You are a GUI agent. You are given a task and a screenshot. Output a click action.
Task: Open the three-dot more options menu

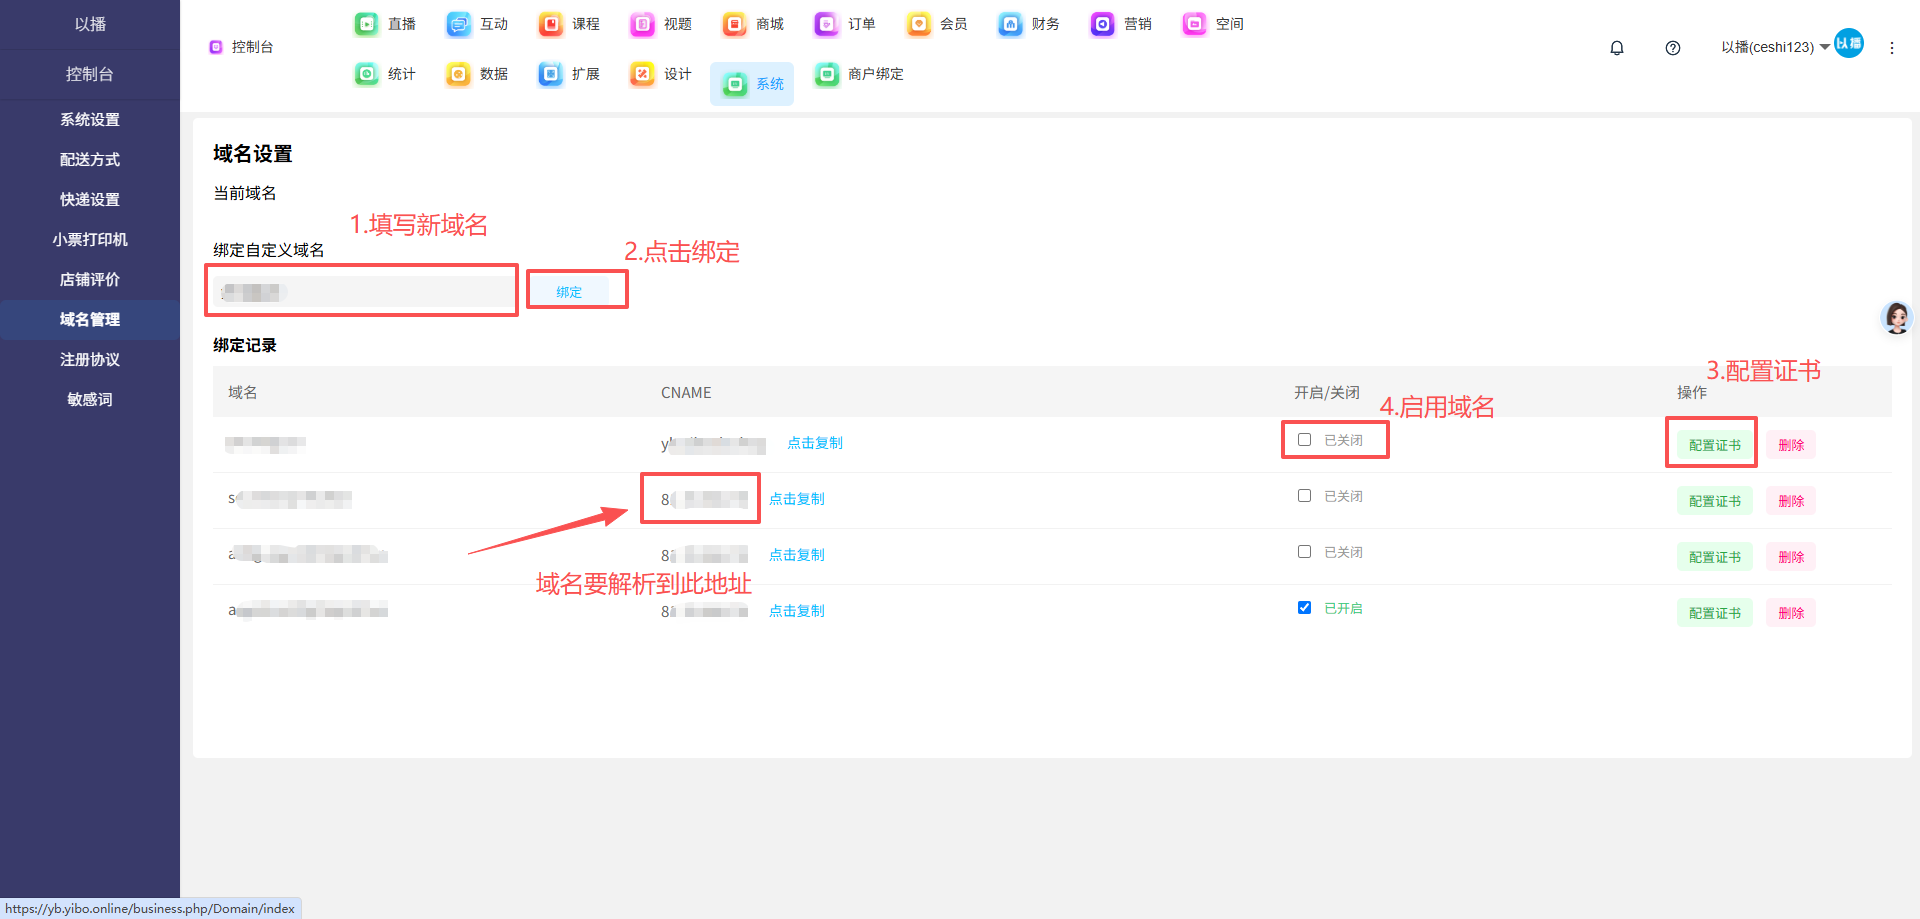(x=1891, y=48)
